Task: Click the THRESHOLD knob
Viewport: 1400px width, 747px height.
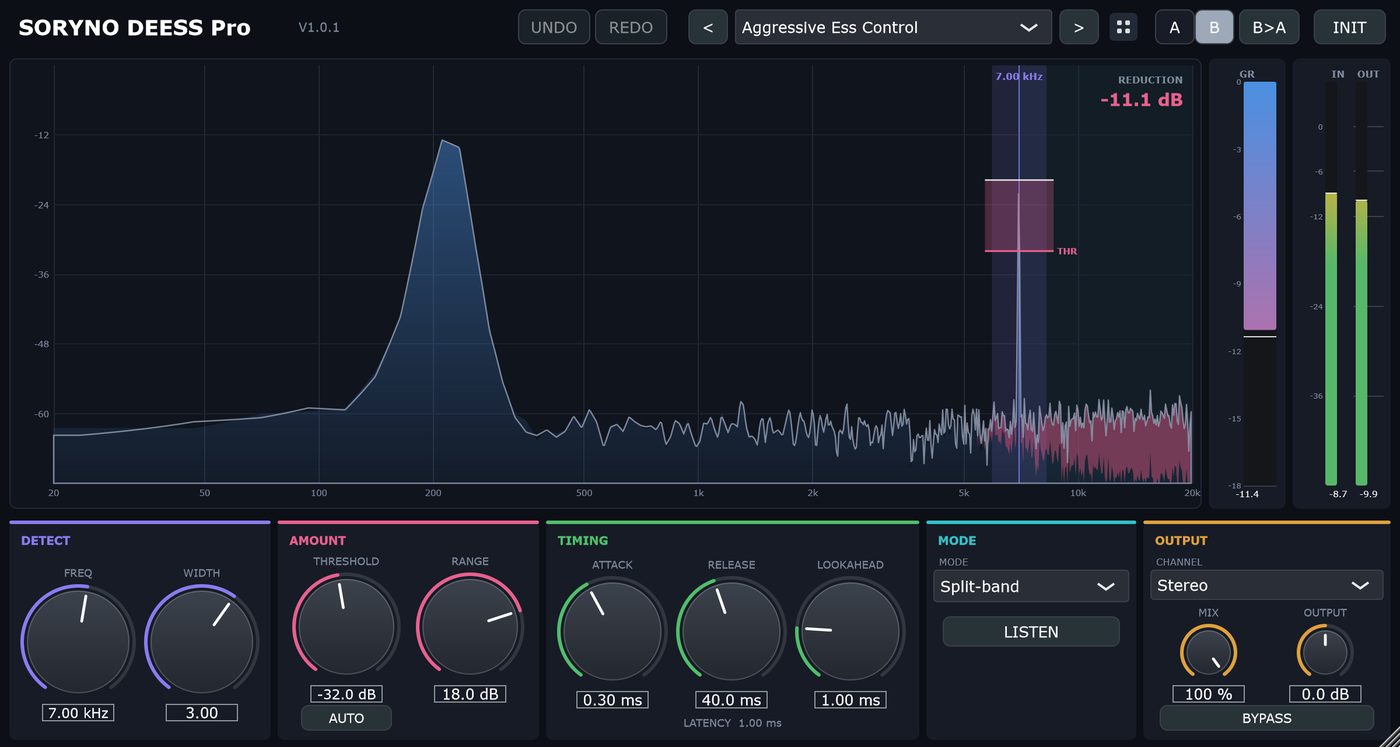Action: point(346,627)
